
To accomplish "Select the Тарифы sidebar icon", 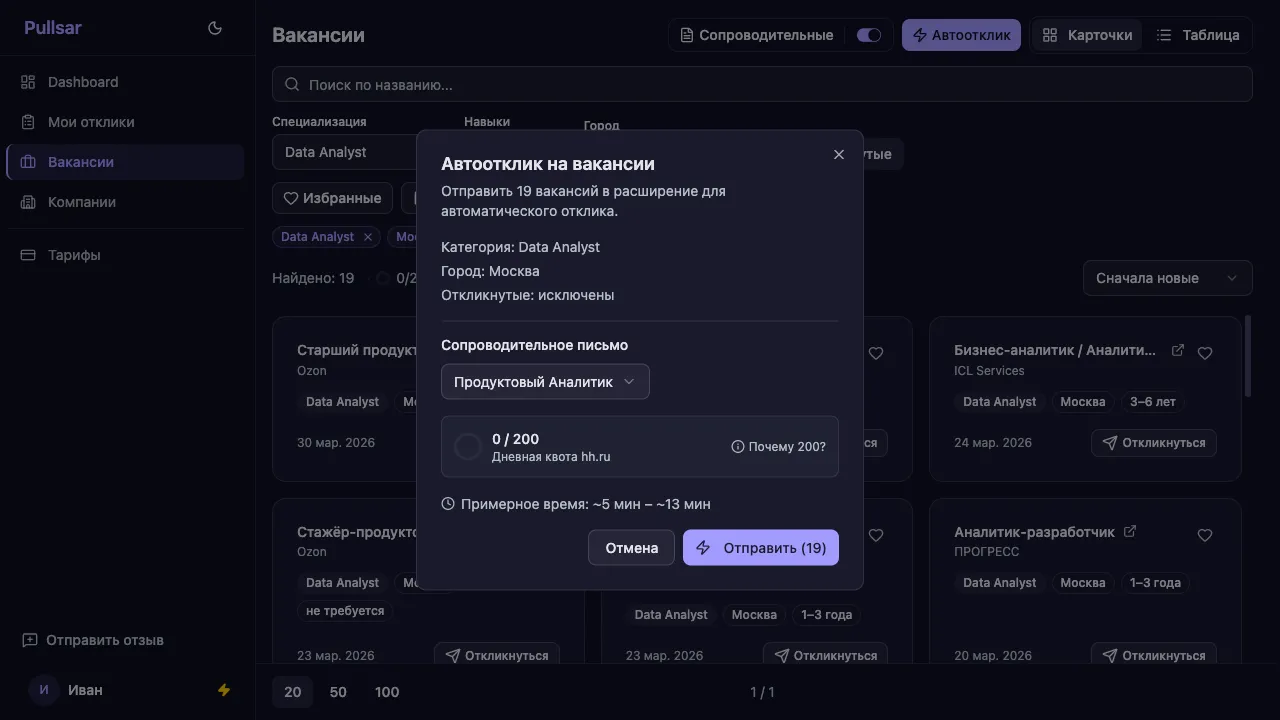I will click(28, 254).
